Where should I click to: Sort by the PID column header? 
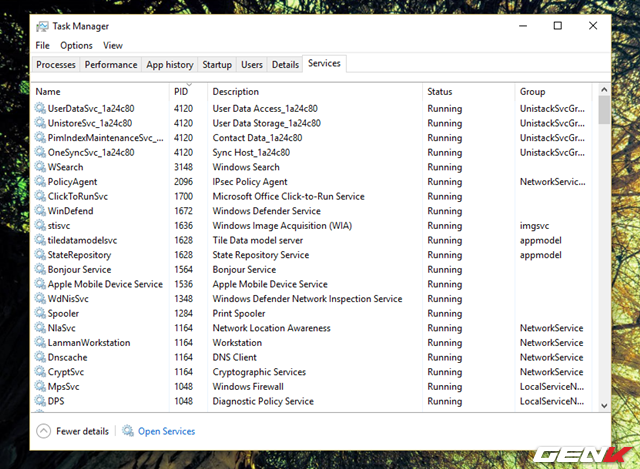coord(188,91)
